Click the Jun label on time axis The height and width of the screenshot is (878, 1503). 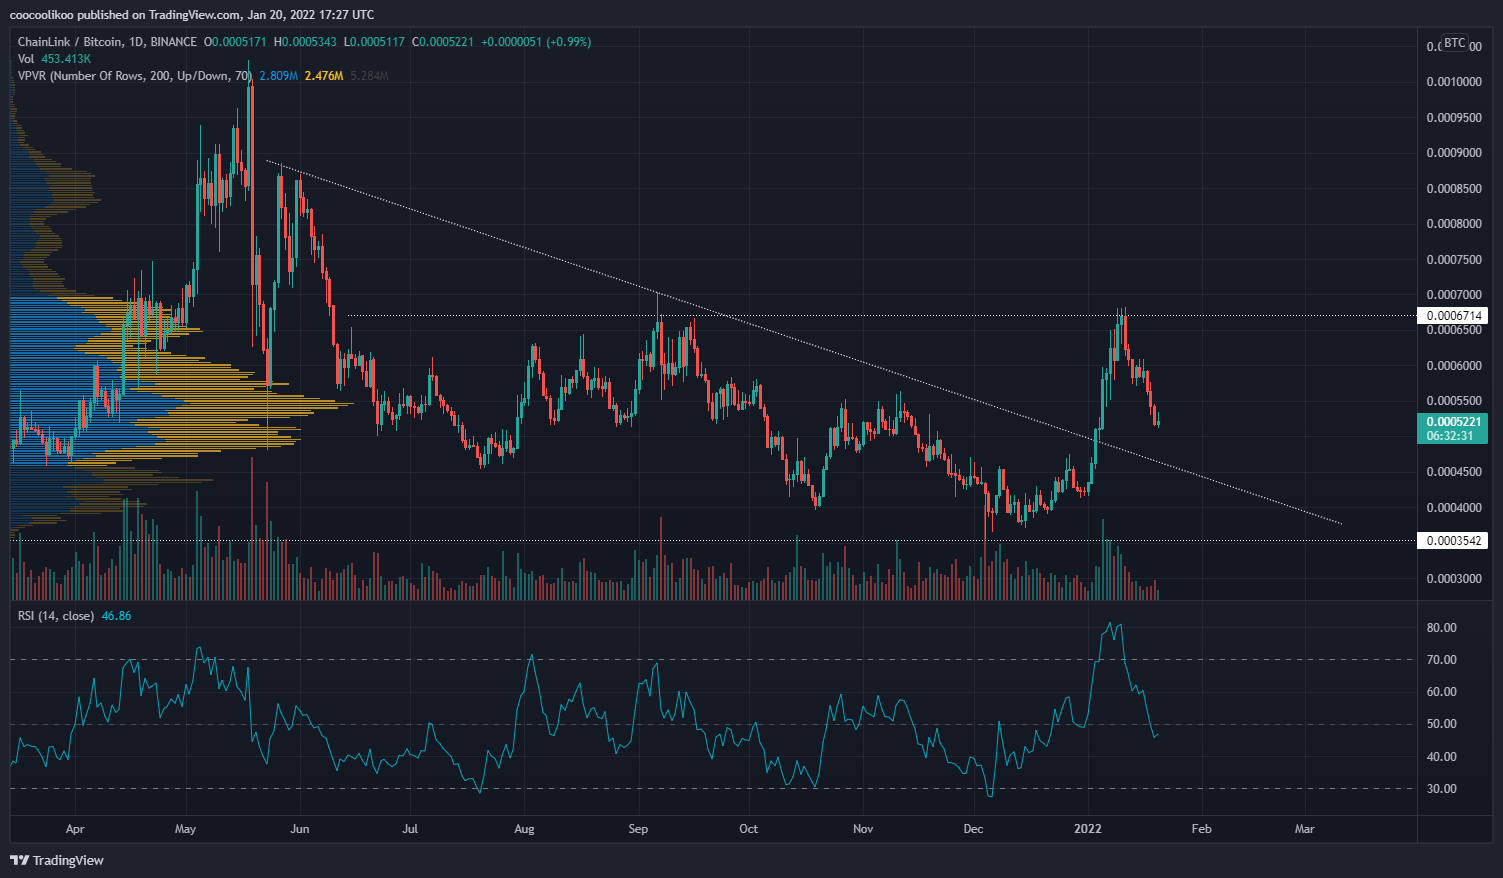tap(300, 829)
